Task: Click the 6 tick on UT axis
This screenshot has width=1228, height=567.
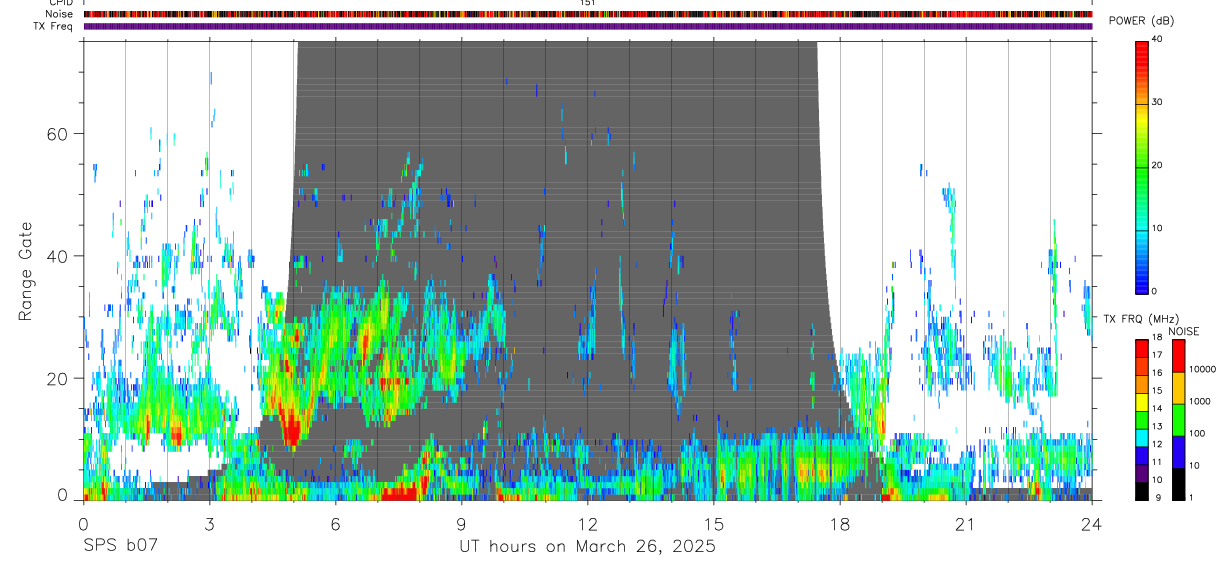Action: (x=335, y=524)
